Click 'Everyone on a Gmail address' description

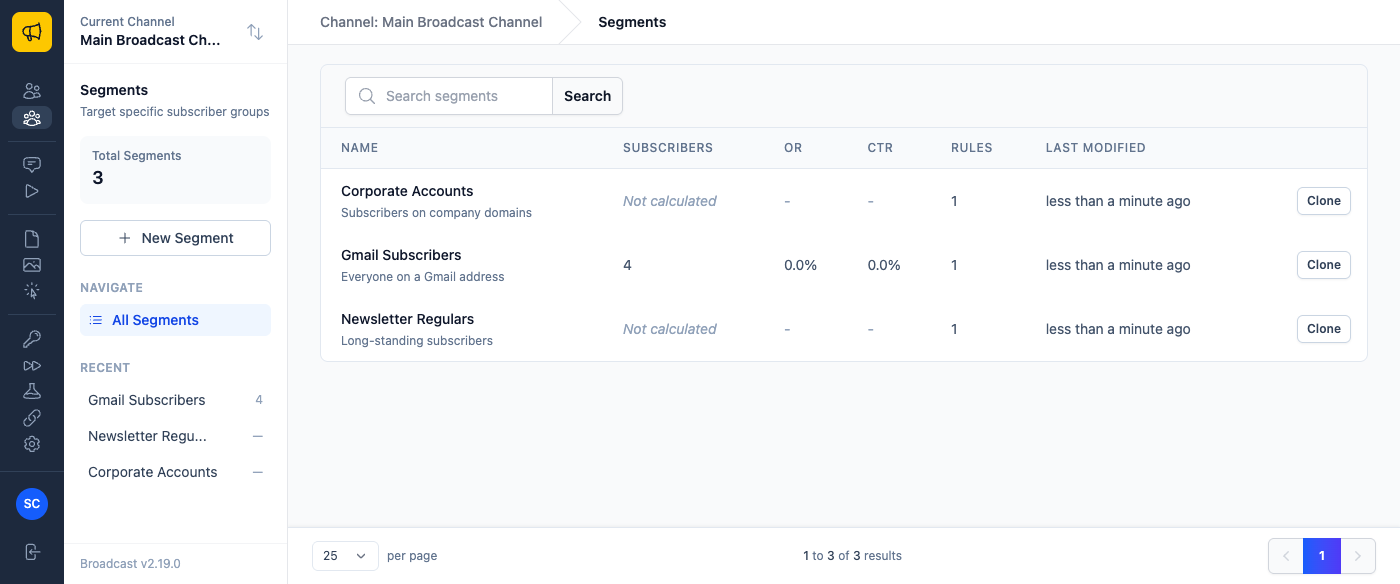coord(423,277)
